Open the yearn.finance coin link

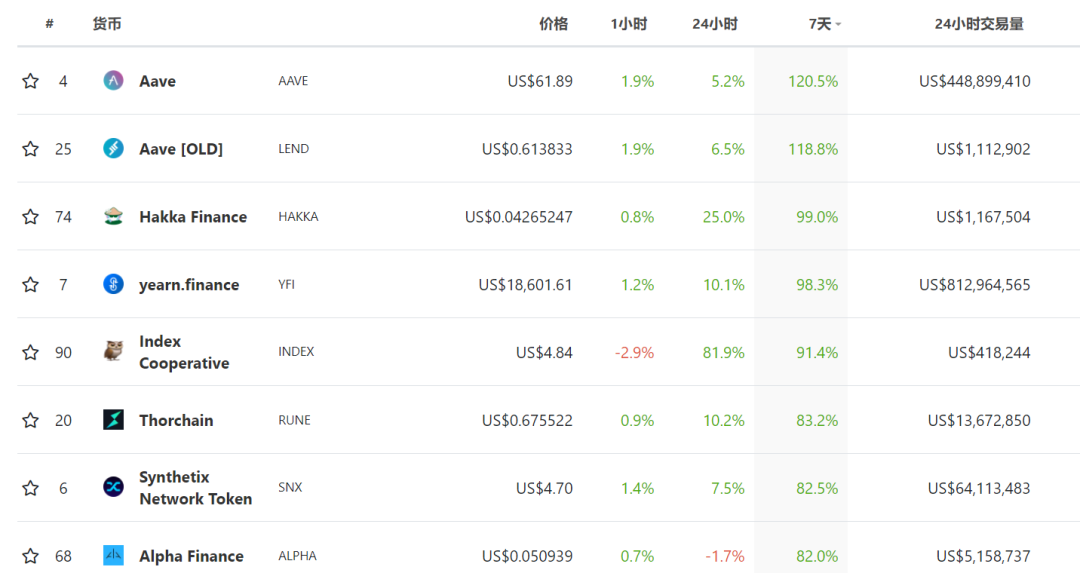189,284
